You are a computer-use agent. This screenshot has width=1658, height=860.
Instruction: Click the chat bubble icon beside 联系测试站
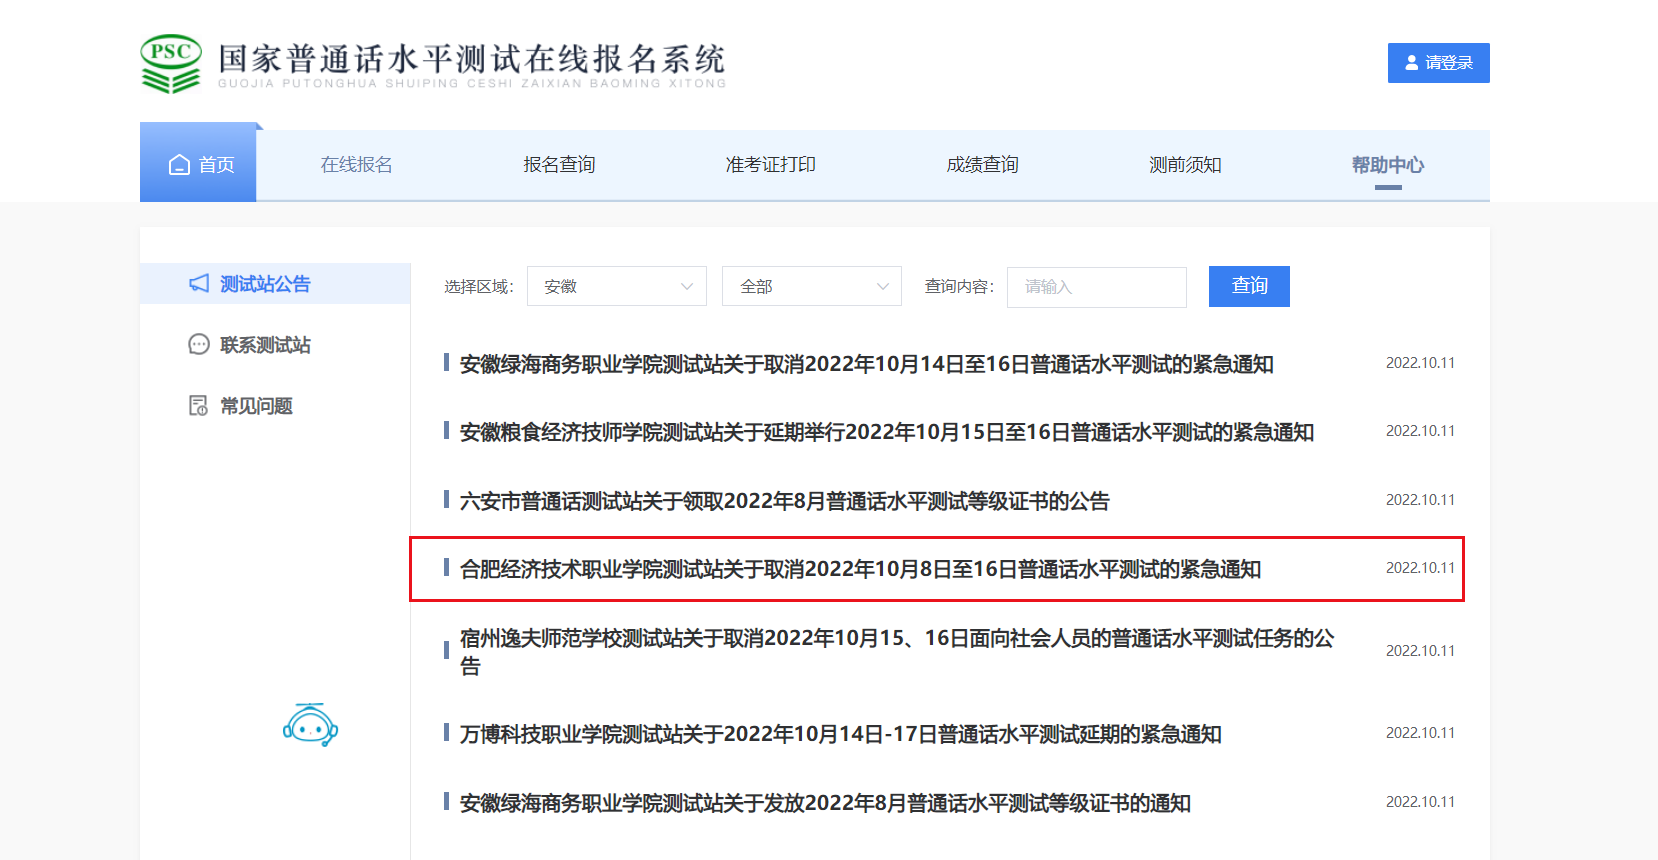pos(199,345)
